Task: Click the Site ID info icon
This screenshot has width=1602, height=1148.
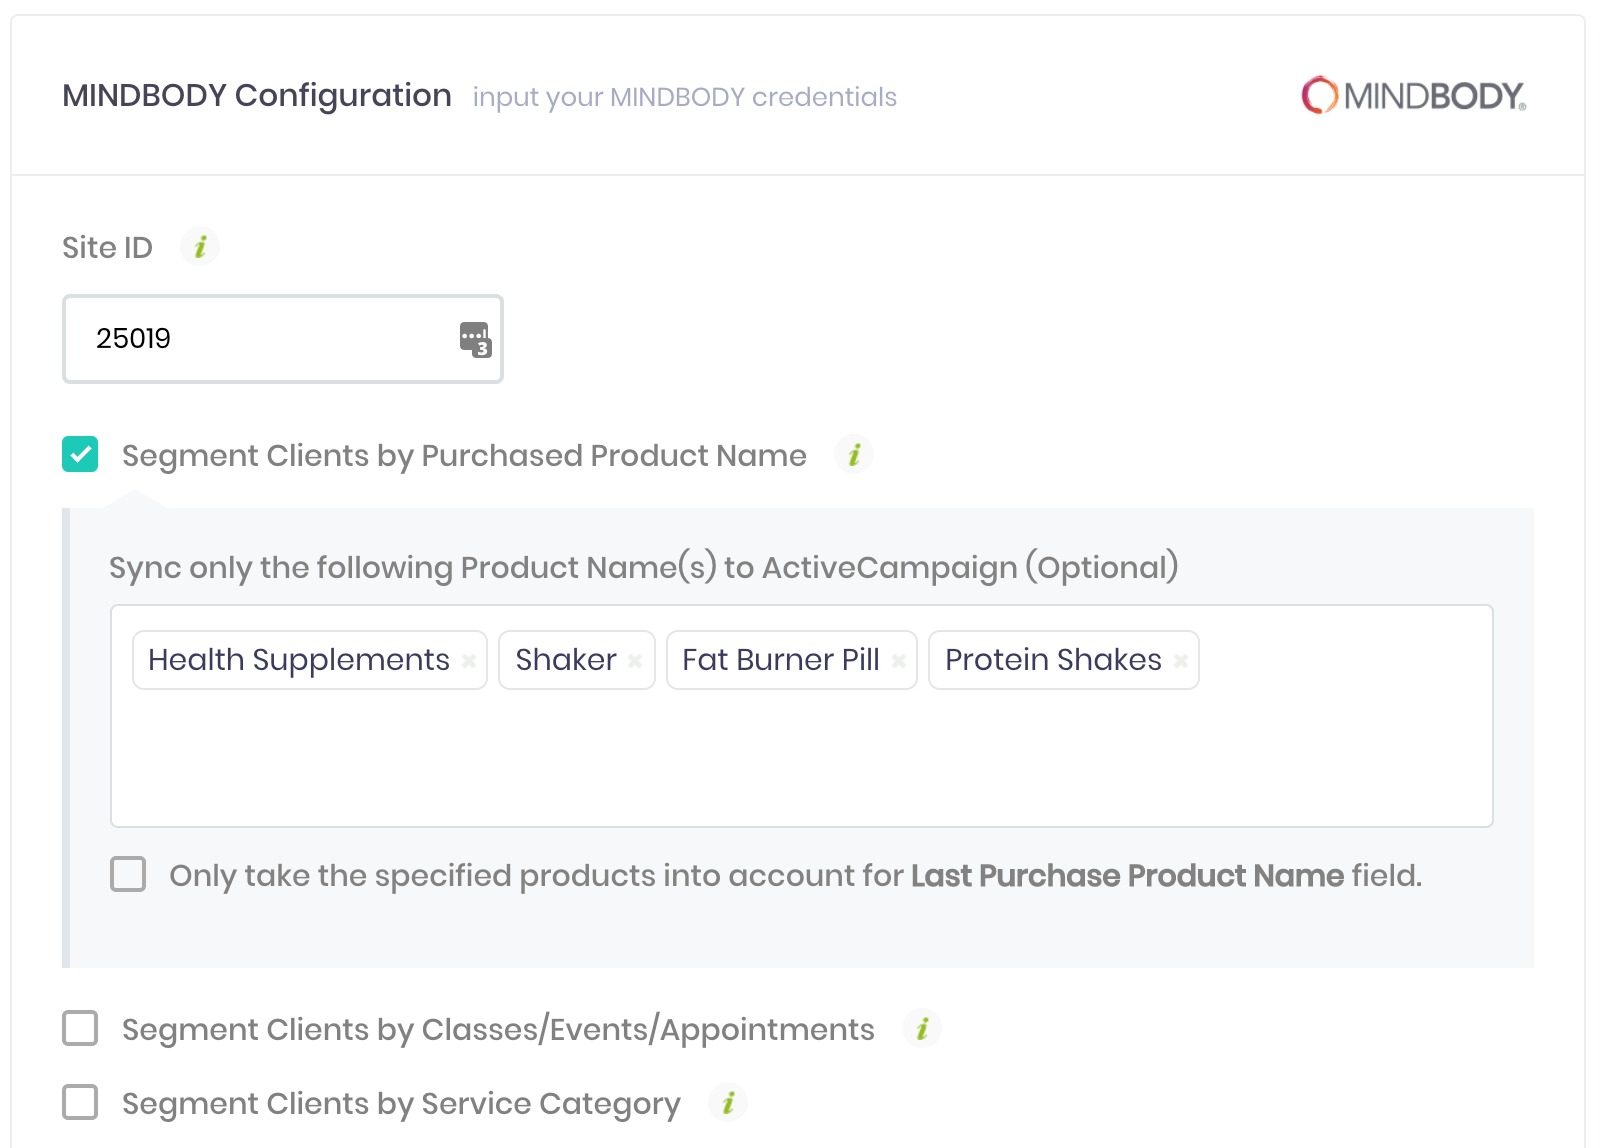Action: [x=200, y=246]
